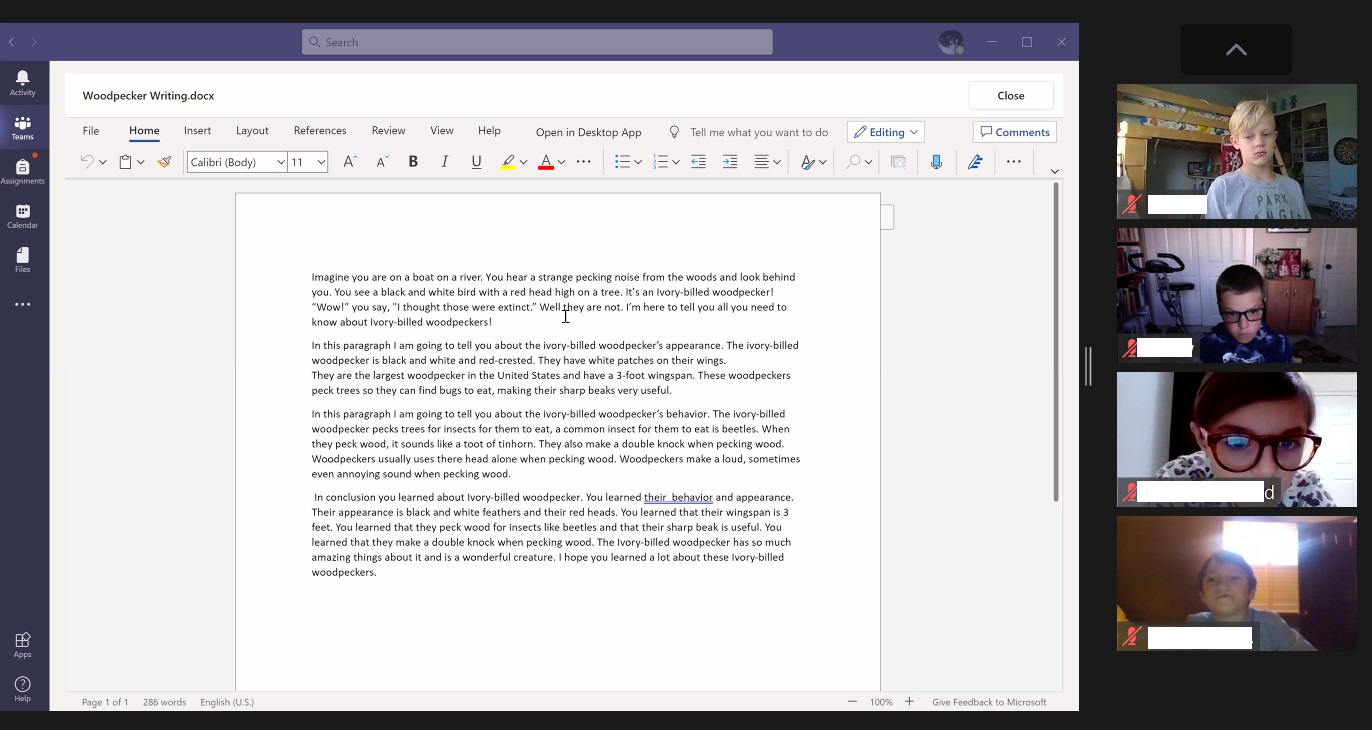The width and height of the screenshot is (1372, 730).
Task: Open the Calibri (Body) font name dropdown
Action: (280, 162)
